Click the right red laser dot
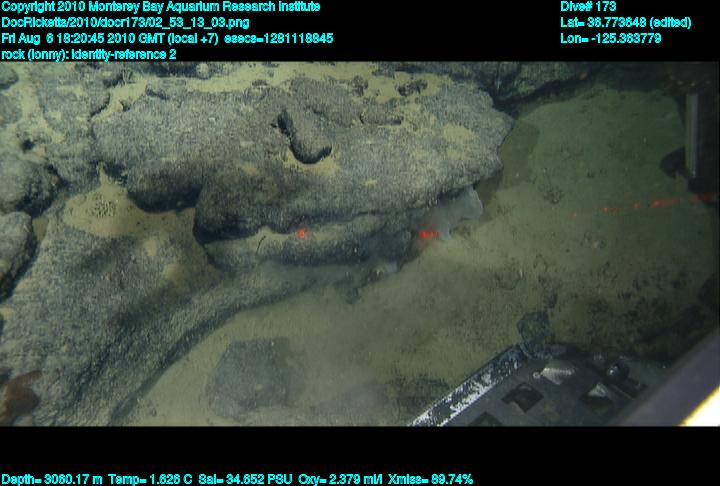Screen dimensions: 720x486 428,234
